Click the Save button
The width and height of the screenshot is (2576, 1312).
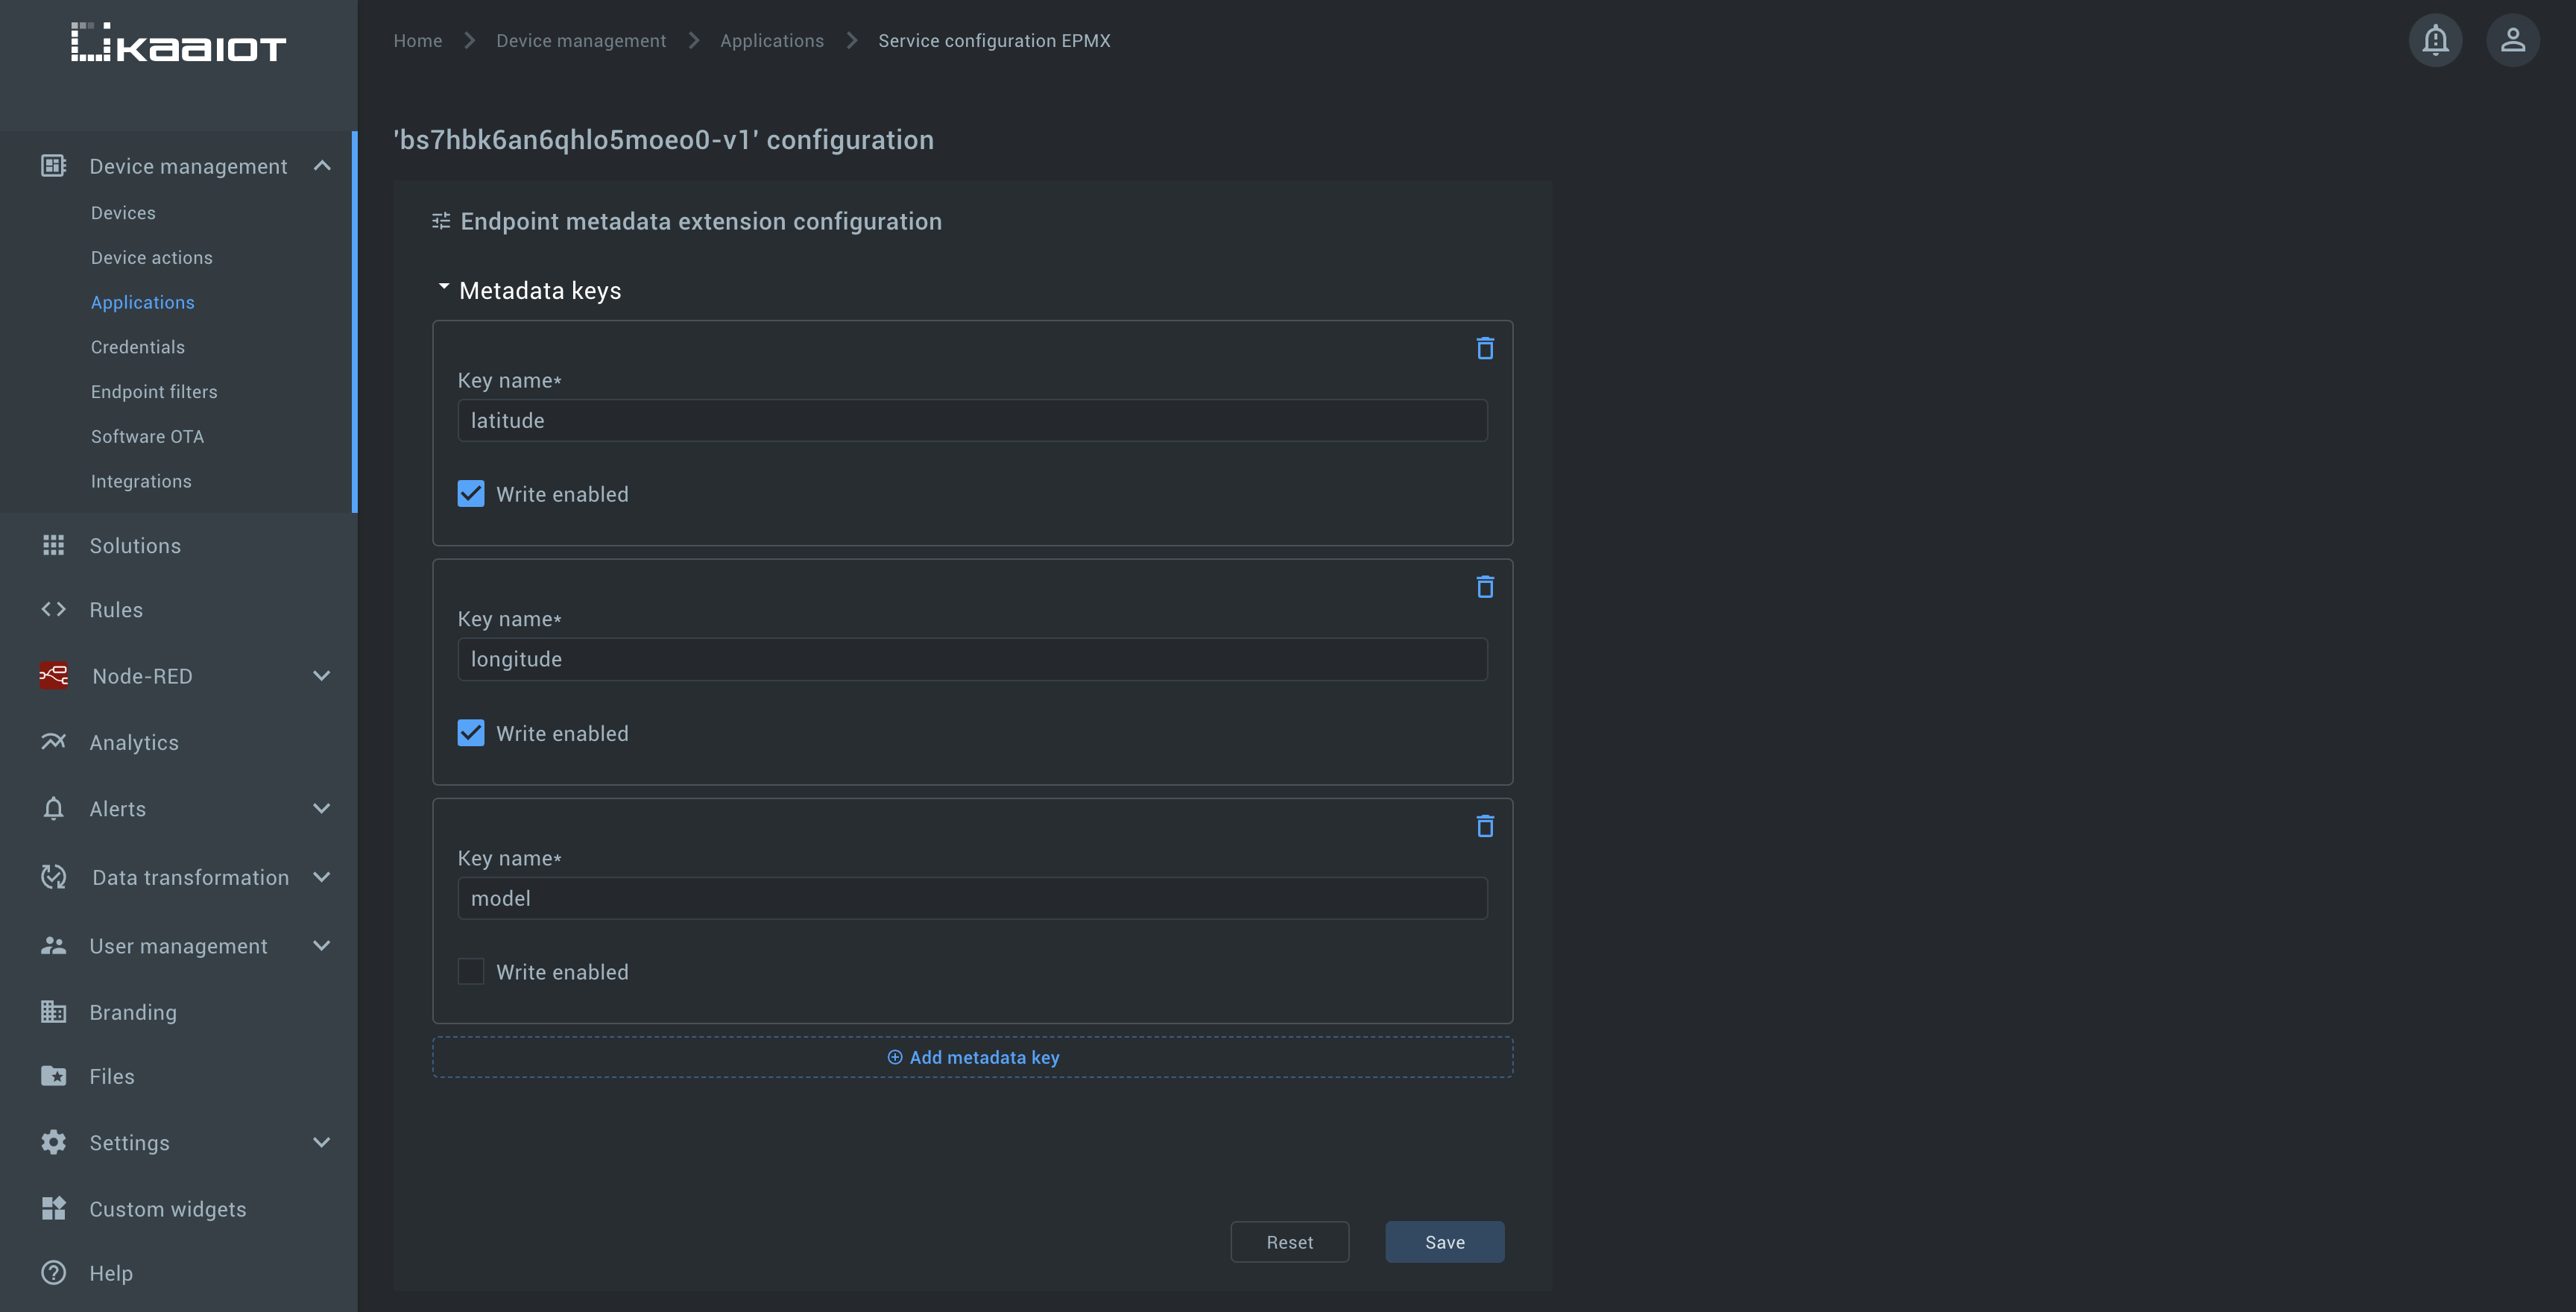click(1444, 1241)
